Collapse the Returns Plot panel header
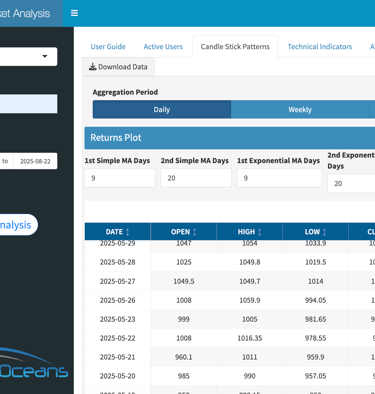The height and width of the screenshot is (394, 375). (x=230, y=138)
